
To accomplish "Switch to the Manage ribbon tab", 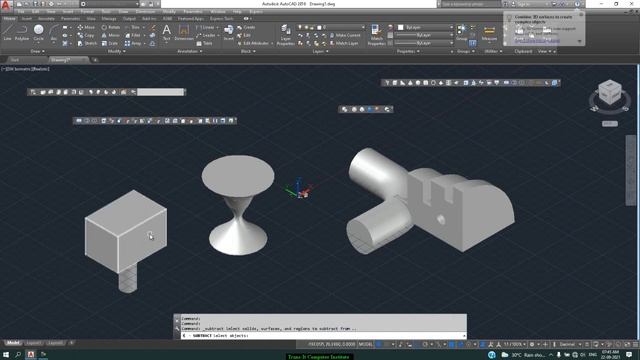I will (109, 19).
